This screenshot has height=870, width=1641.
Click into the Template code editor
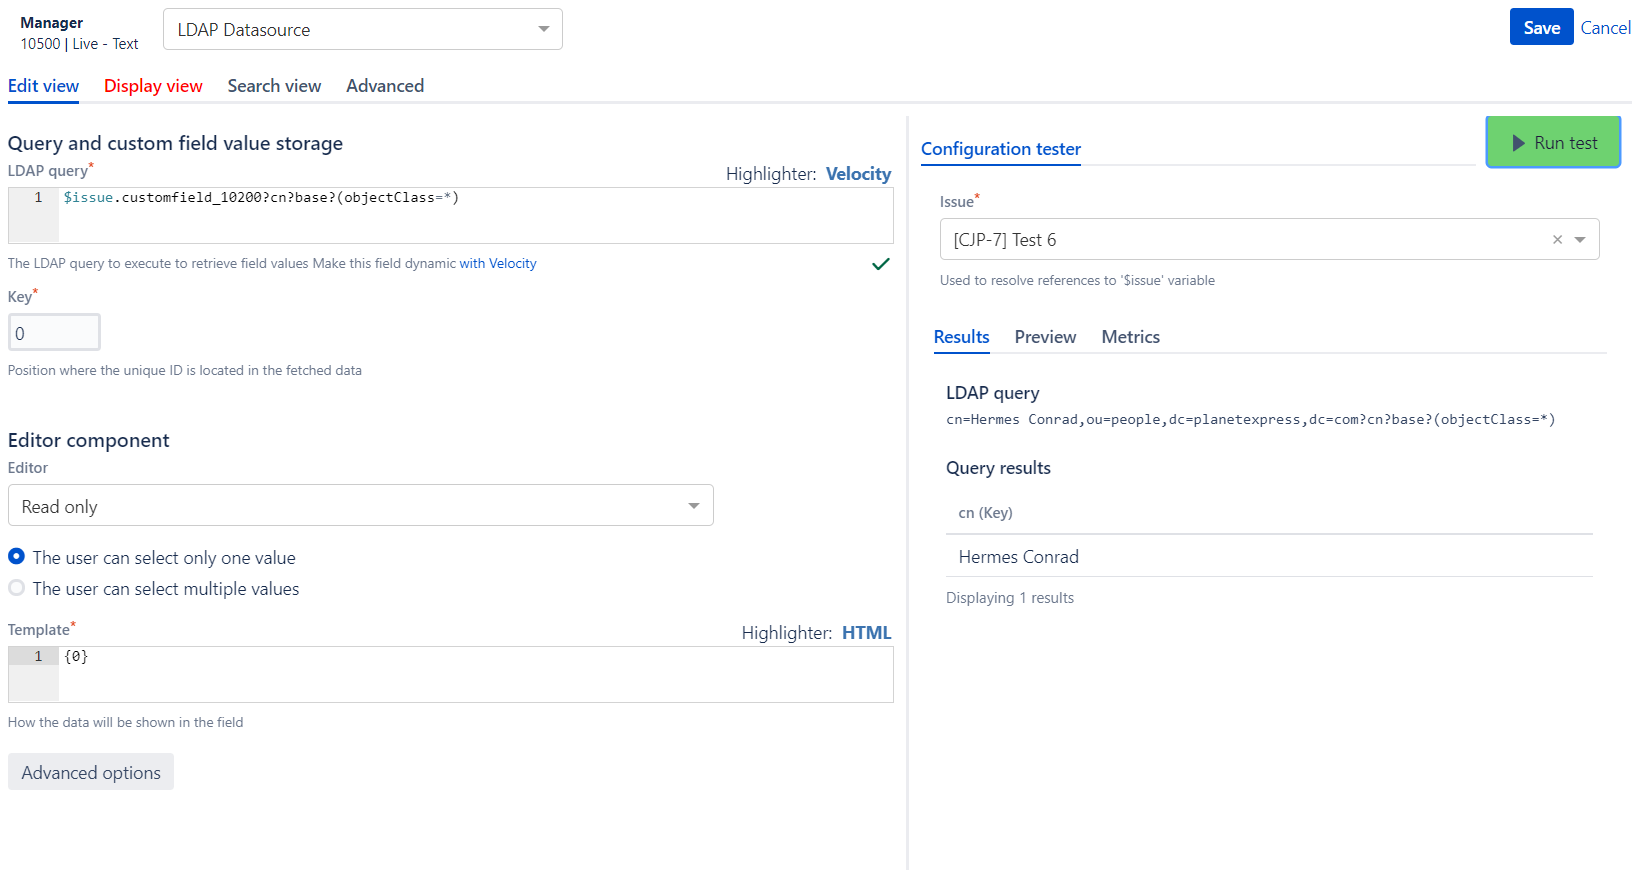tap(475, 674)
